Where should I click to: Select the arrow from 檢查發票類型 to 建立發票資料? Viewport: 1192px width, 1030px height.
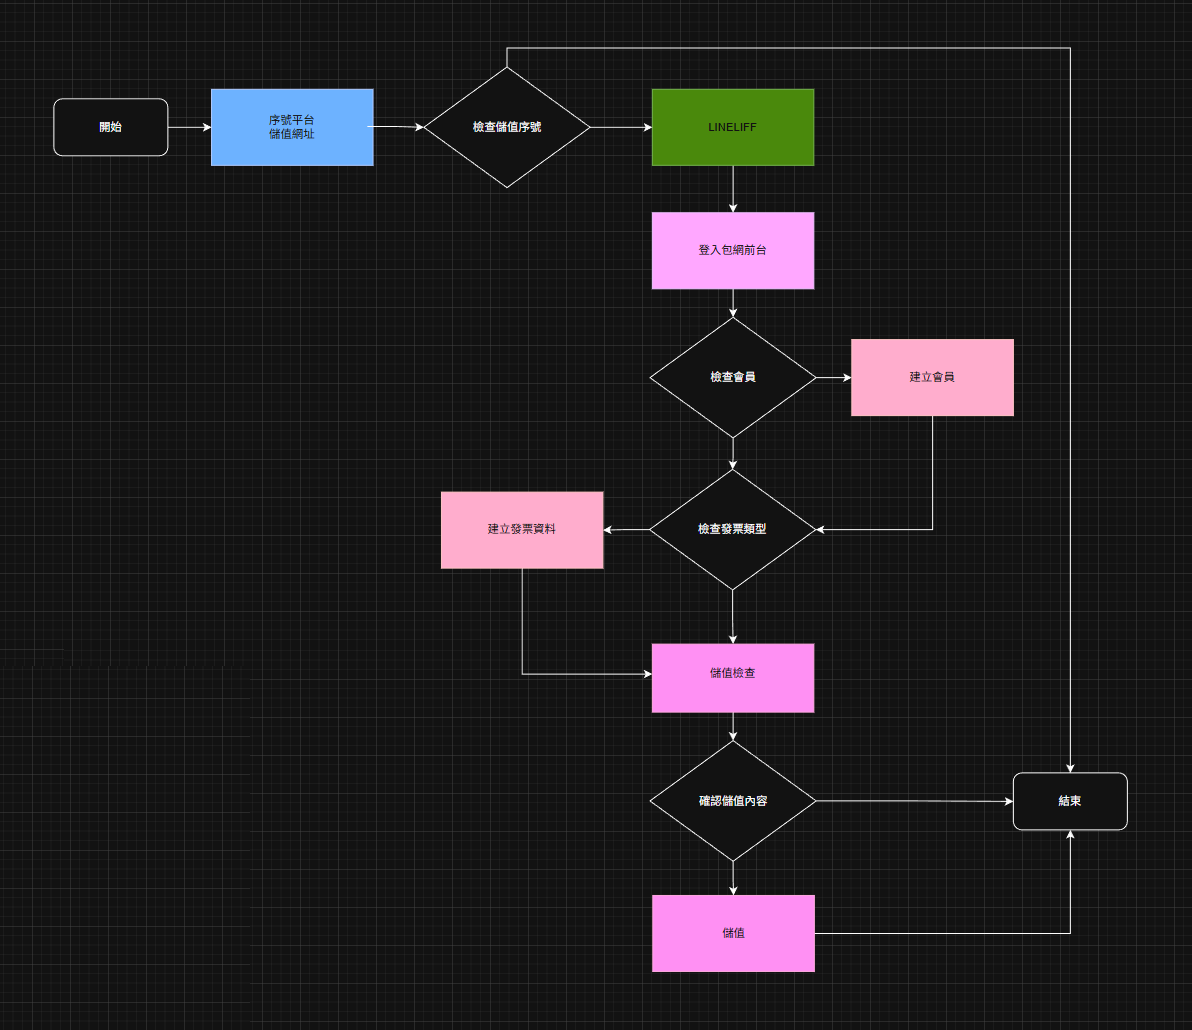click(x=627, y=530)
